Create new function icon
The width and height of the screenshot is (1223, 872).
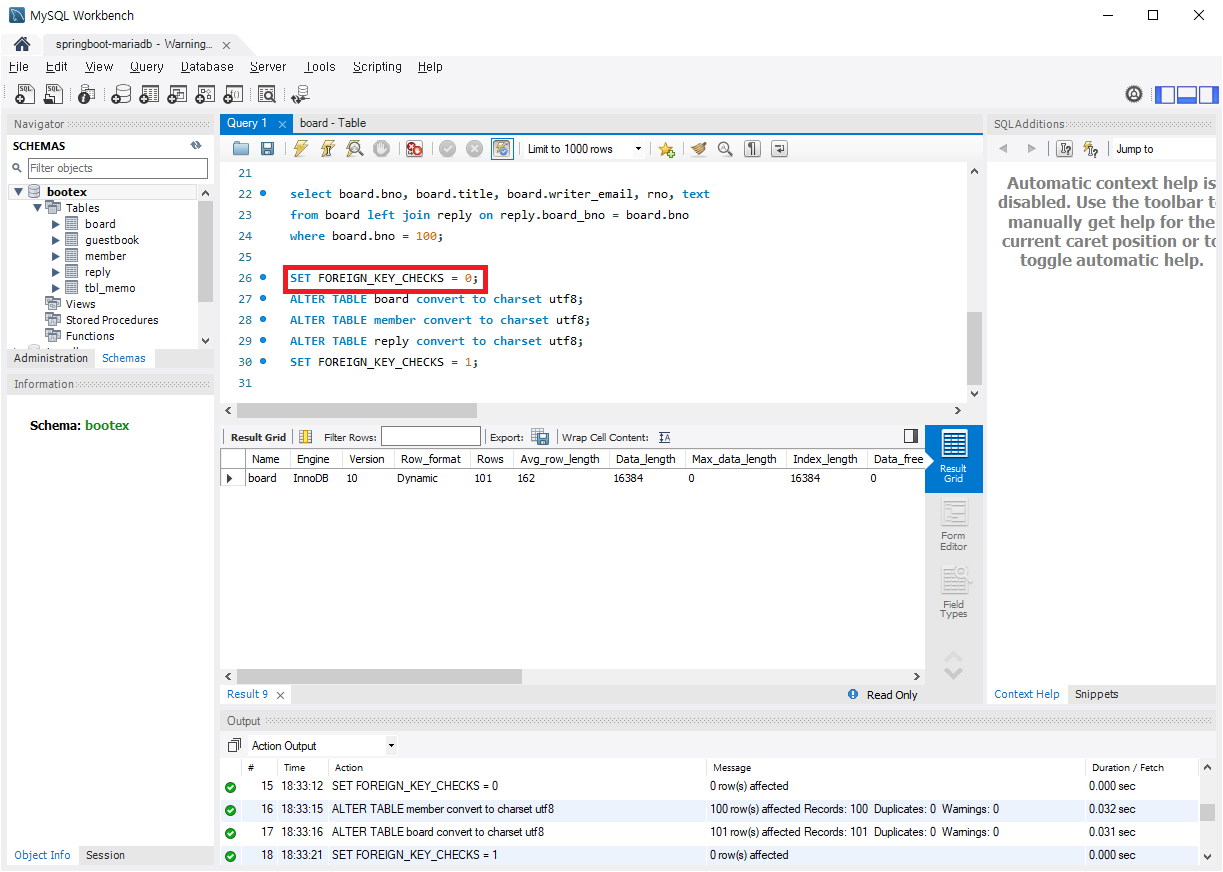233,94
